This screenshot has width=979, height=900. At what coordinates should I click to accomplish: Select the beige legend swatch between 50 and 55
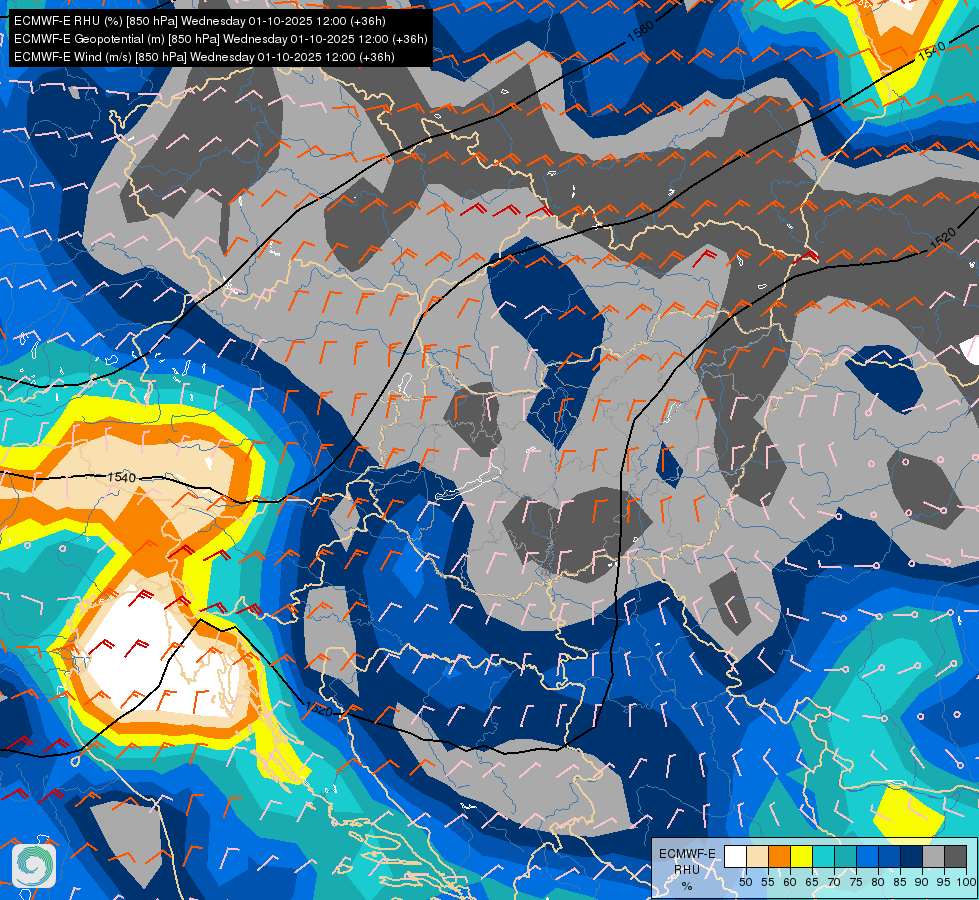pos(757,856)
